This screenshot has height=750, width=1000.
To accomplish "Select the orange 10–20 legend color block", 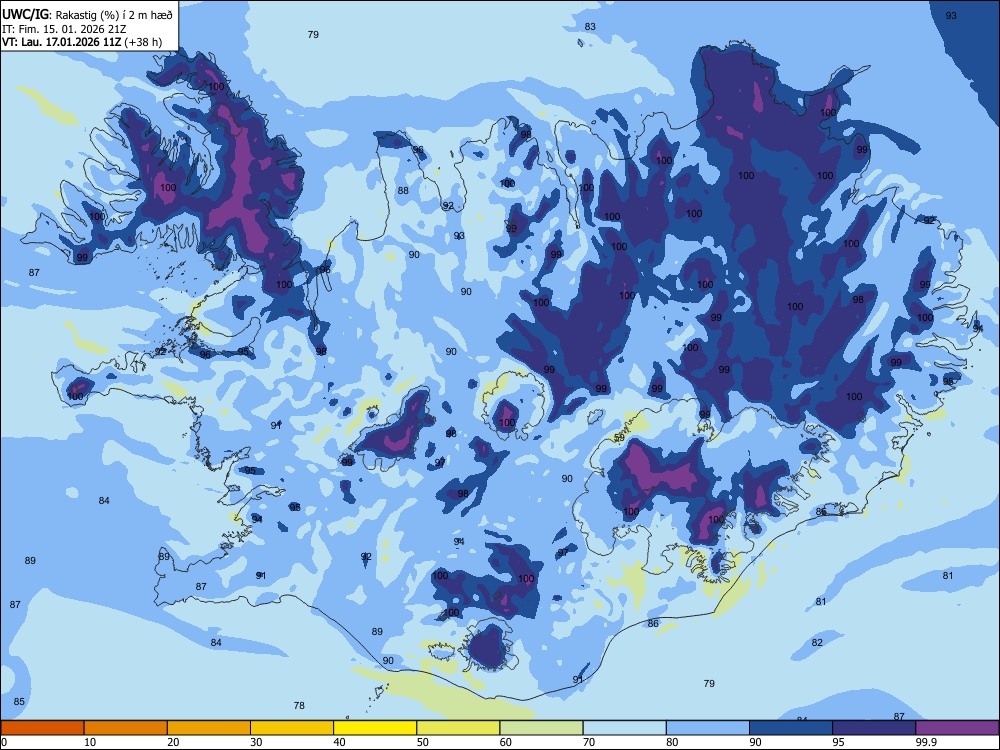I will coord(126,728).
